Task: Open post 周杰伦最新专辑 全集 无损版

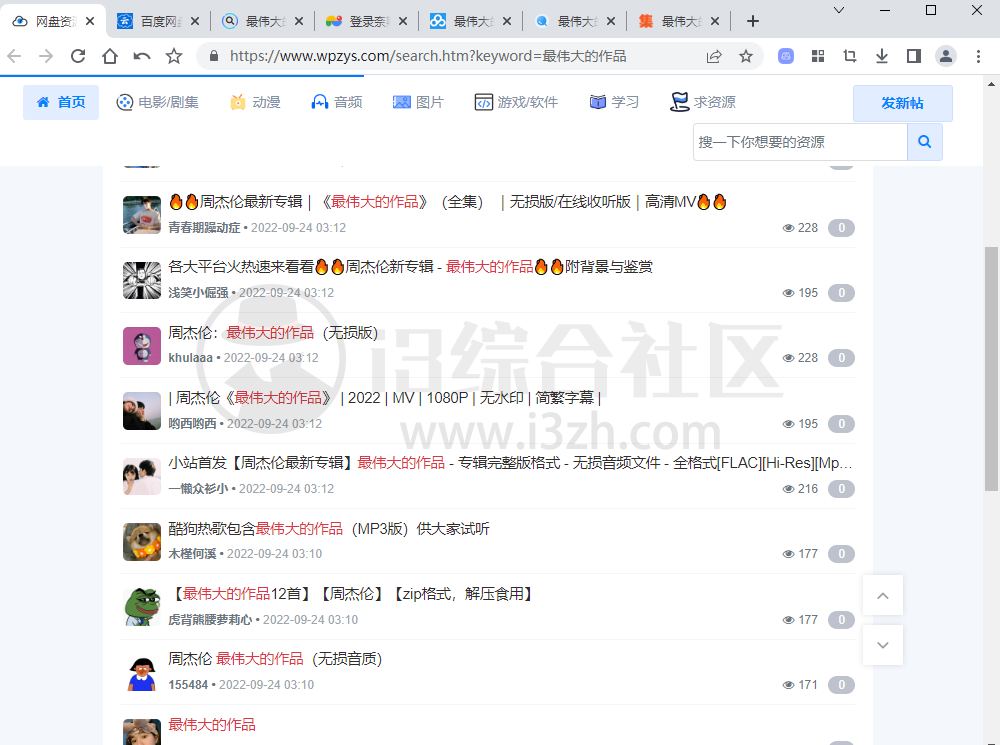Action: pos(448,202)
